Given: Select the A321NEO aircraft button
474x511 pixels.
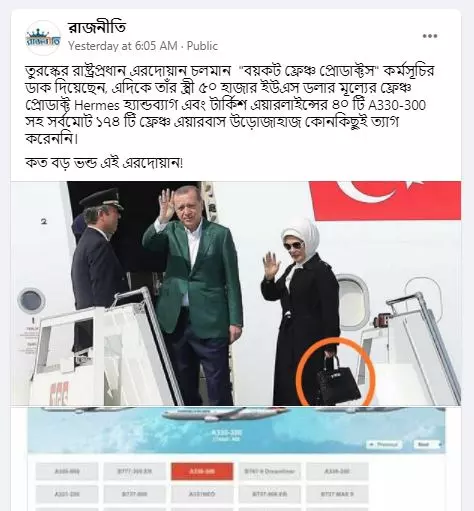Looking at the screenshot, I should coord(202,494).
